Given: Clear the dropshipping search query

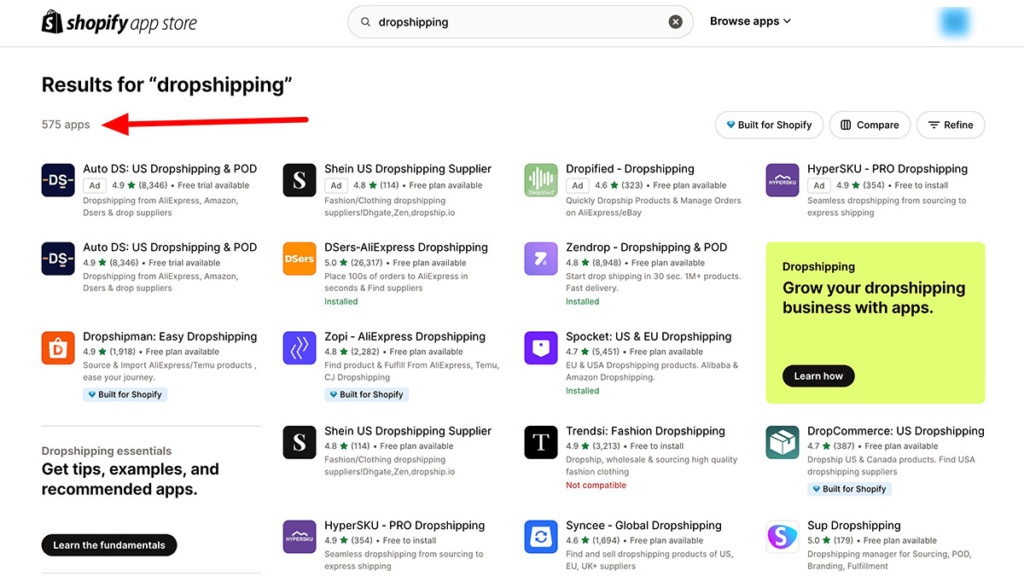Looking at the screenshot, I should pos(675,21).
